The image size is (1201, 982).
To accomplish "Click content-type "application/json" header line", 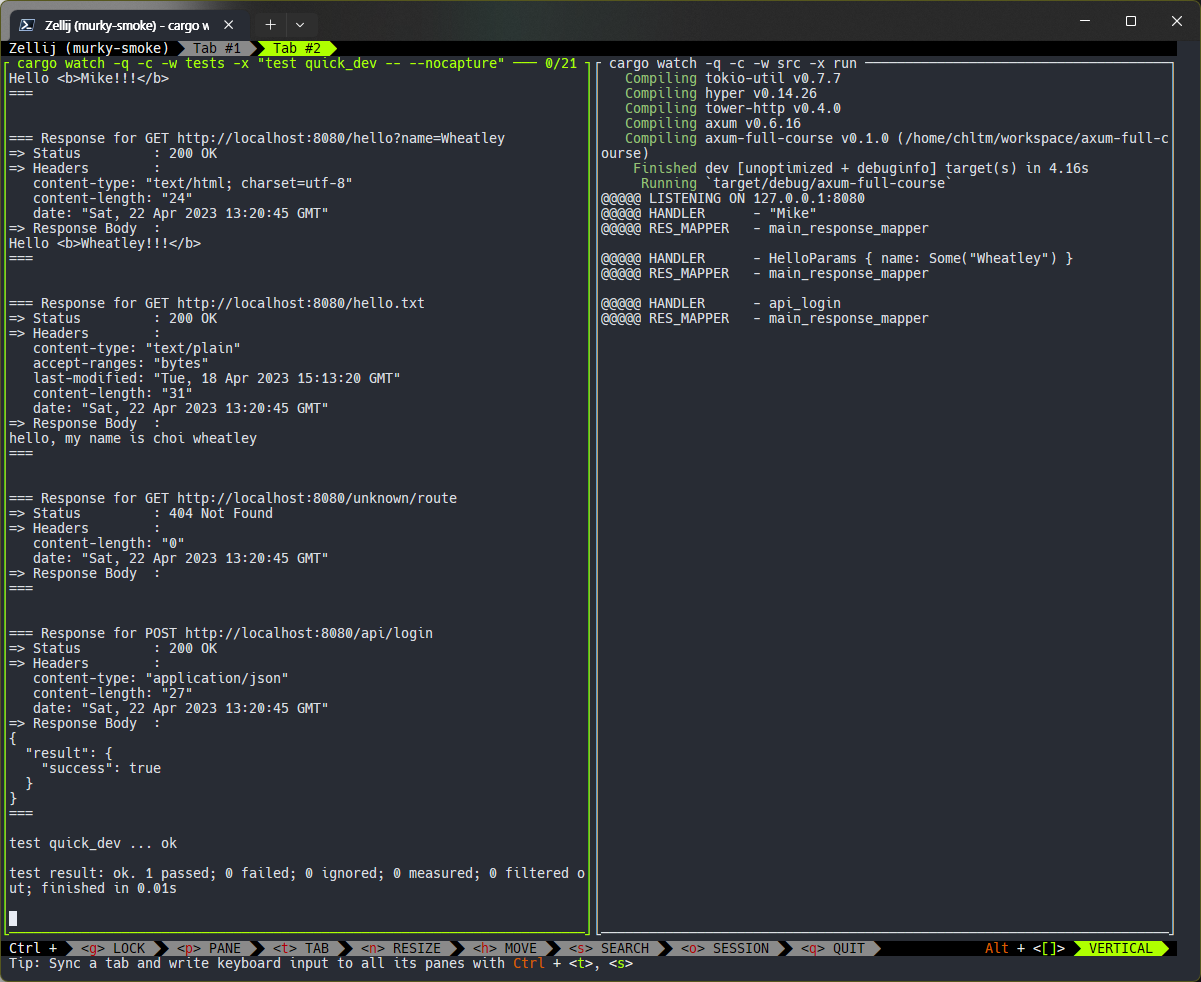I will coord(161,678).
